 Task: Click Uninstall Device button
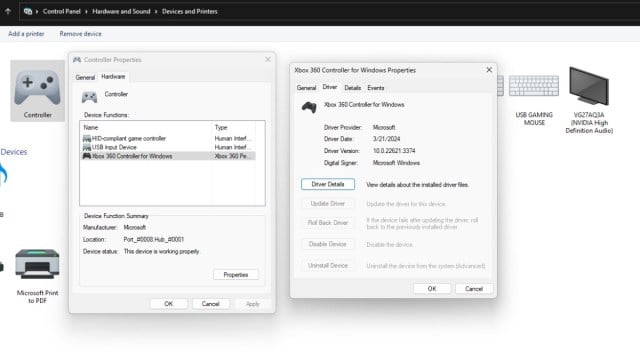pyautogui.click(x=328, y=265)
